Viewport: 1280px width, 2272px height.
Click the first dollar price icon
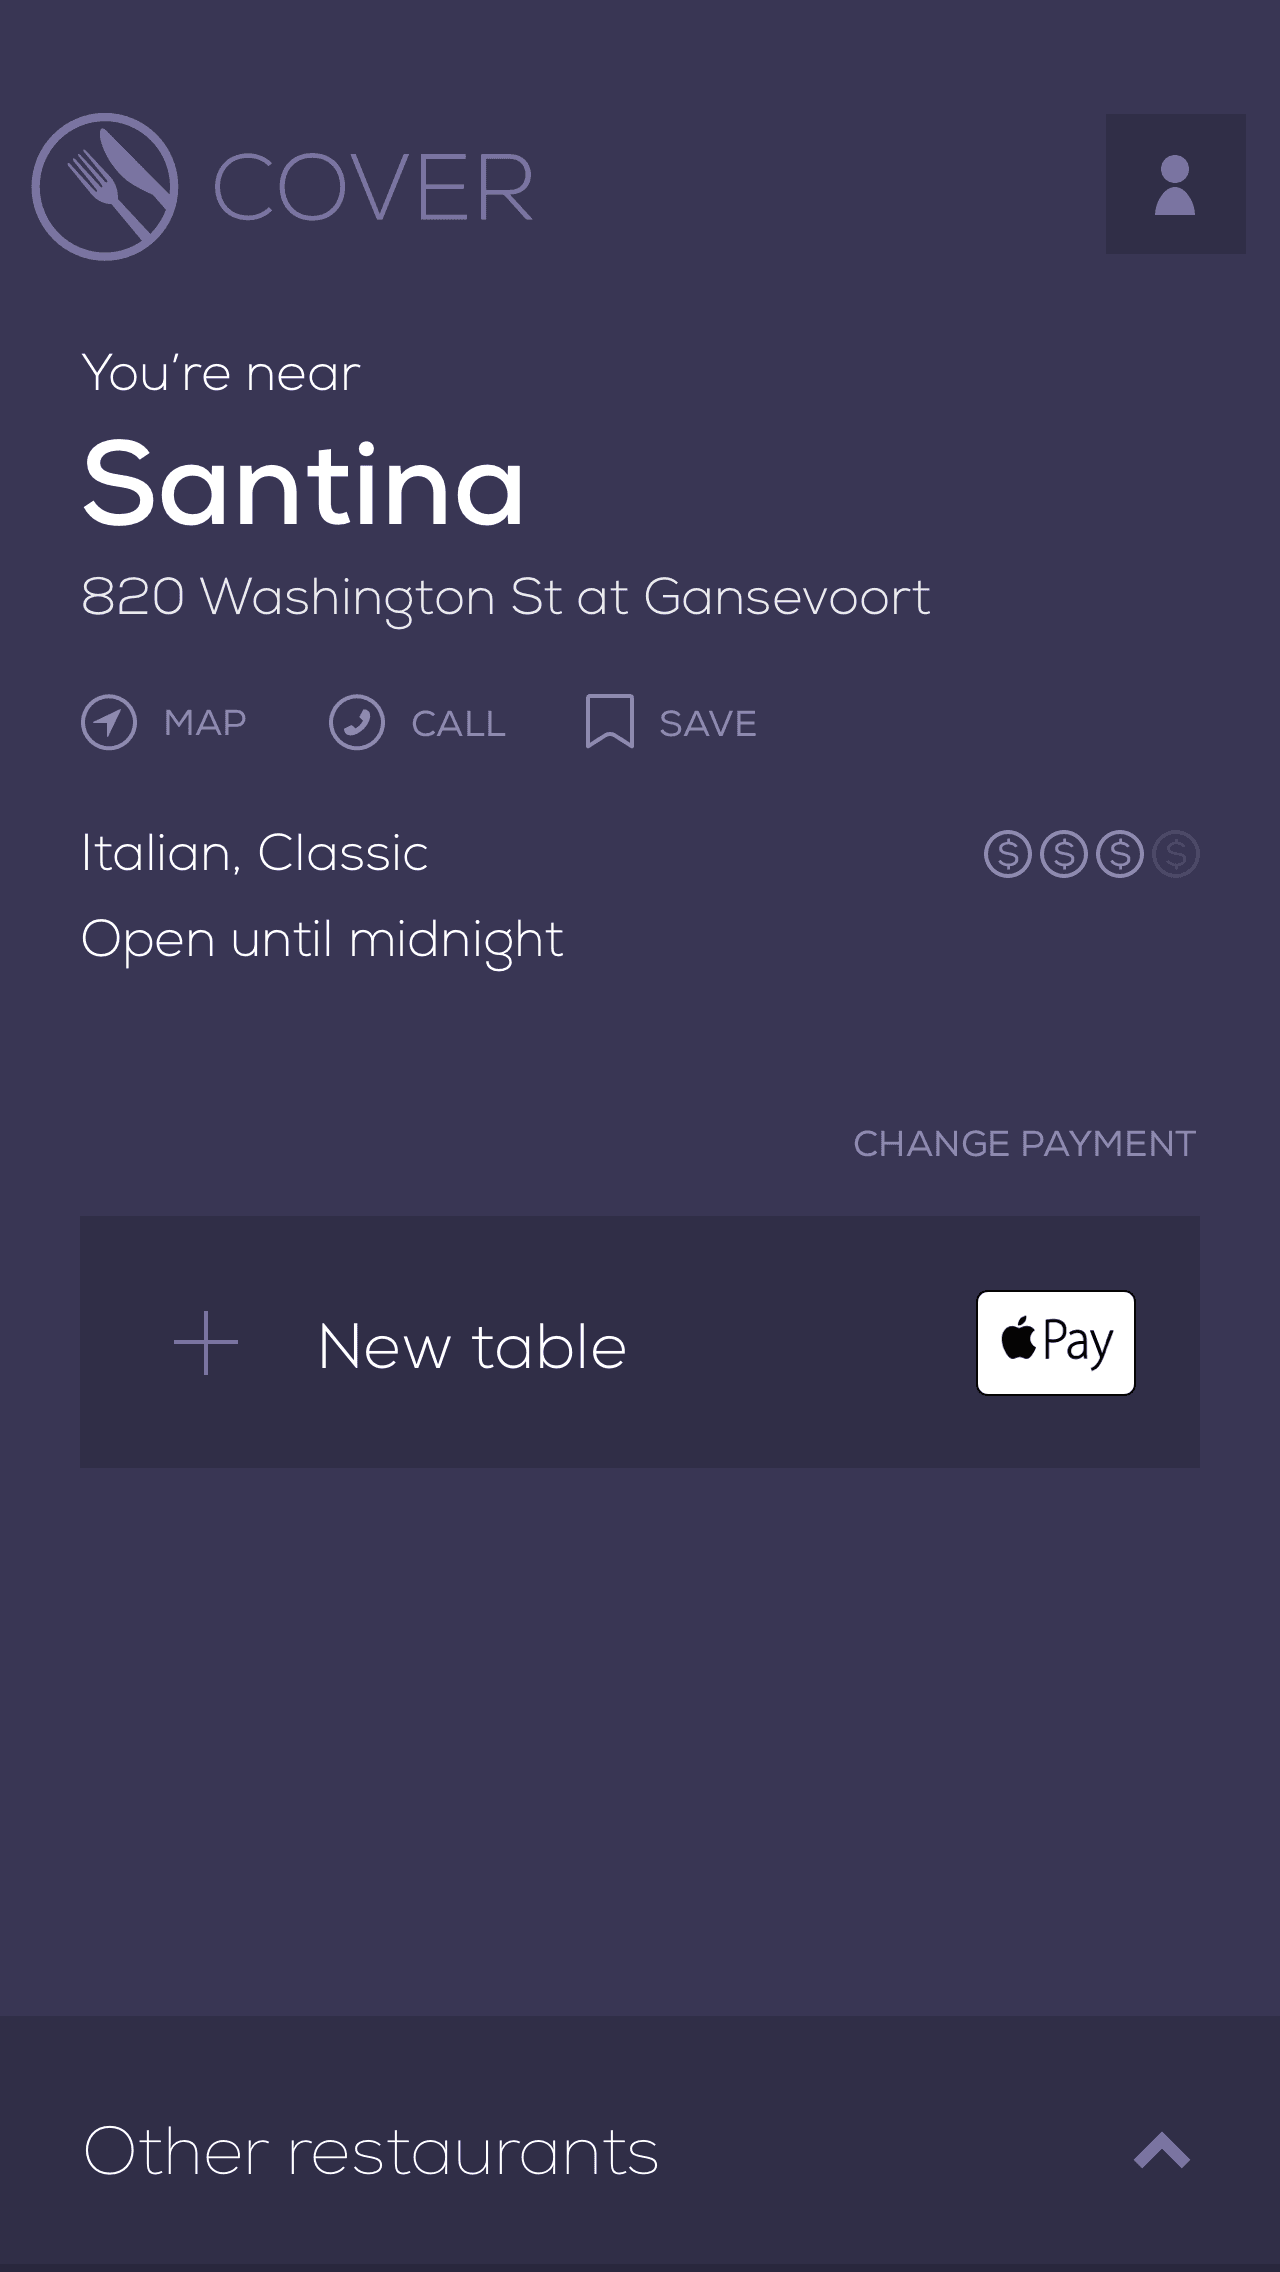pyautogui.click(x=1007, y=854)
